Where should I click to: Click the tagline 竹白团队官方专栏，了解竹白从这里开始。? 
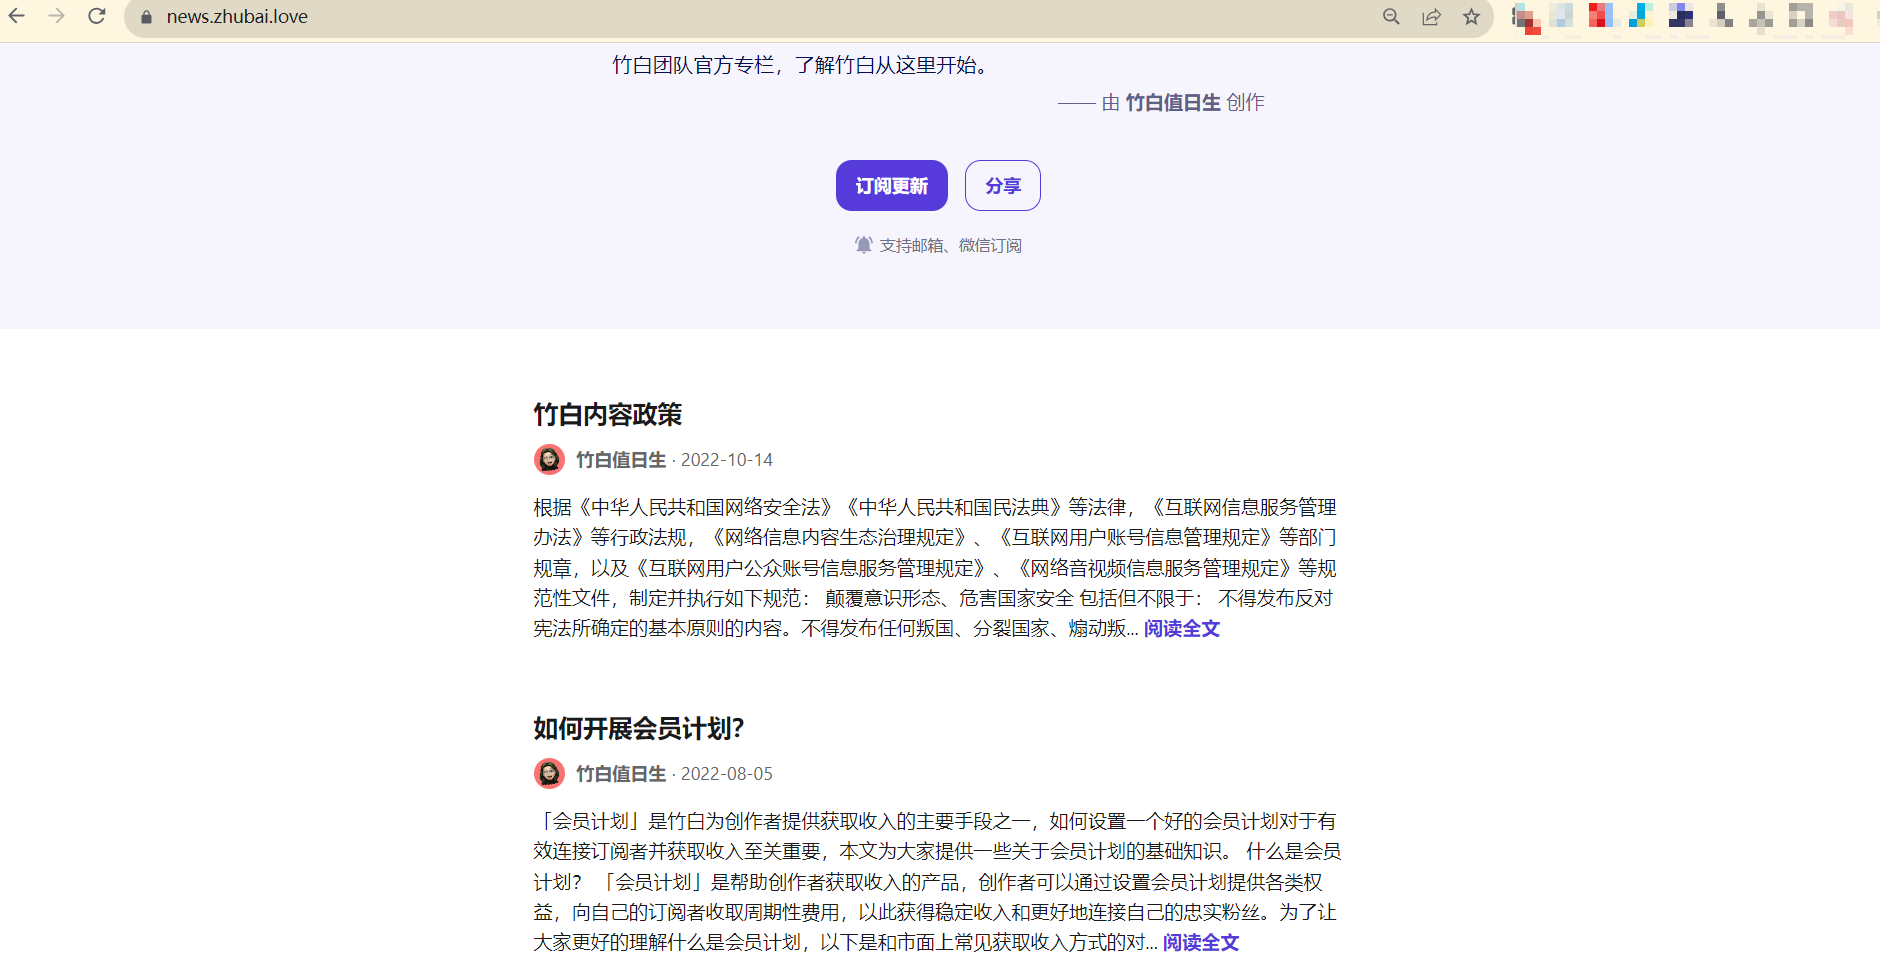tap(801, 66)
